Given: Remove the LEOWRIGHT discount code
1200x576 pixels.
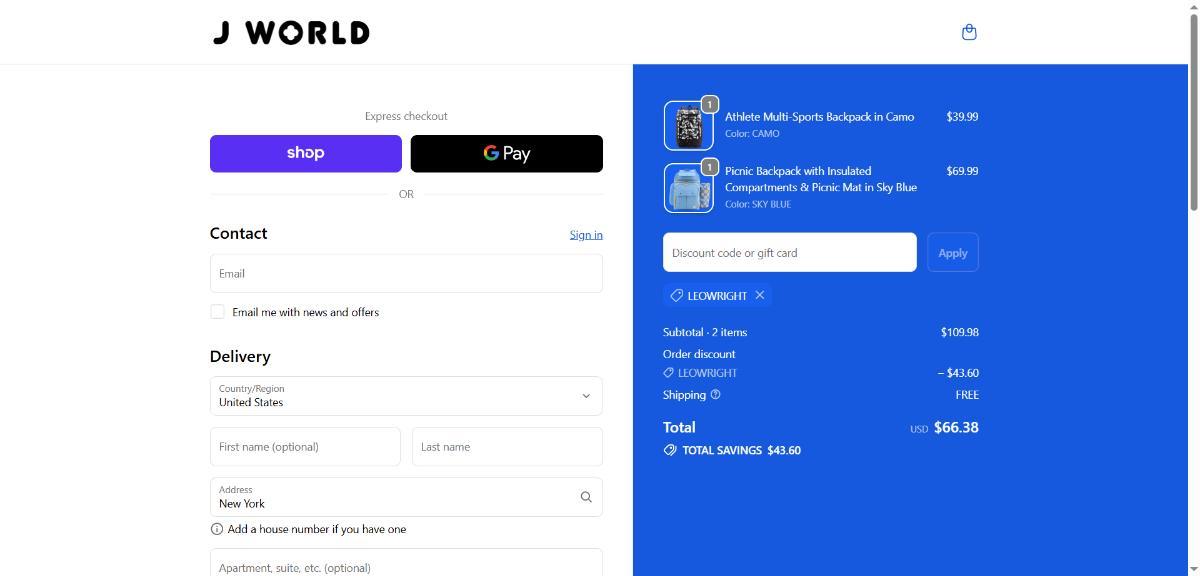Looking at the screenshot, I should click(760, 295).
